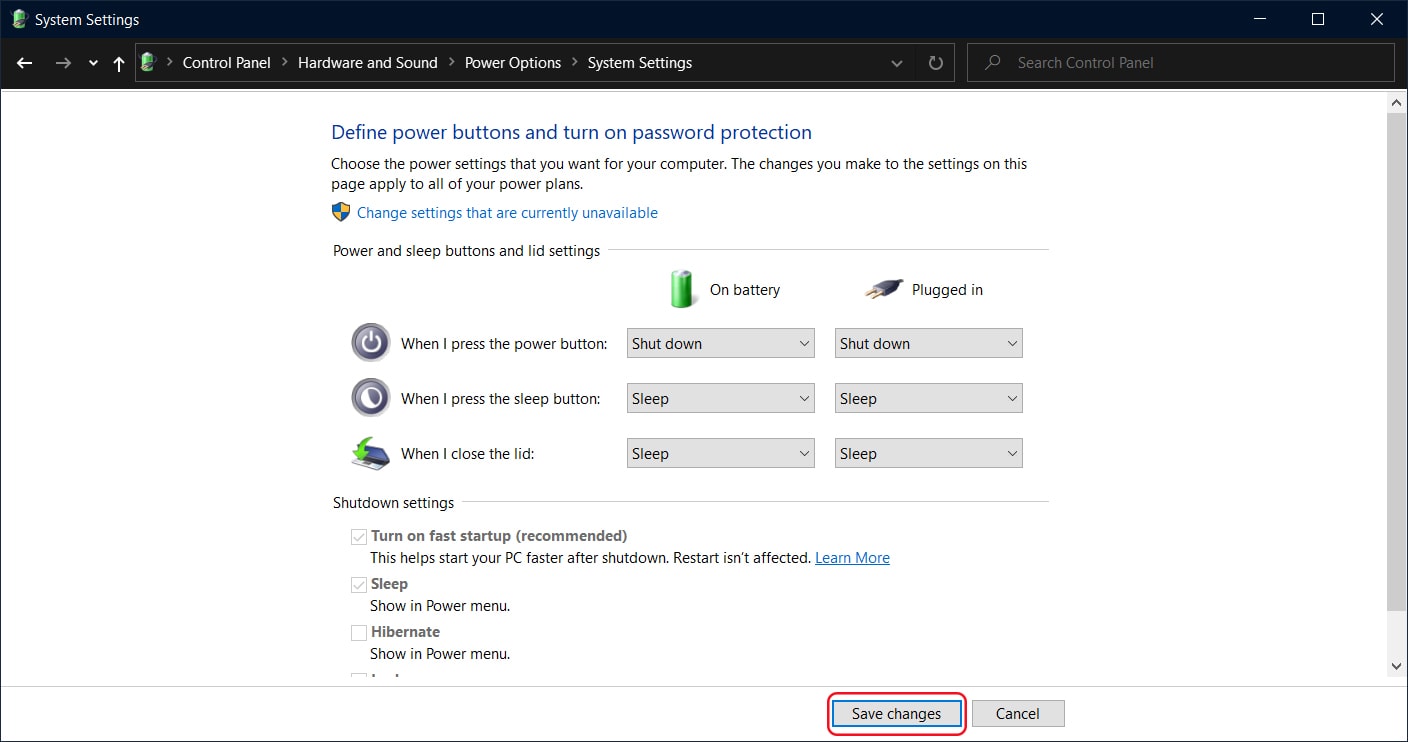Click the back arrow navigation icon
This screenshot has width=1408, height=742.
click(25, 62)
